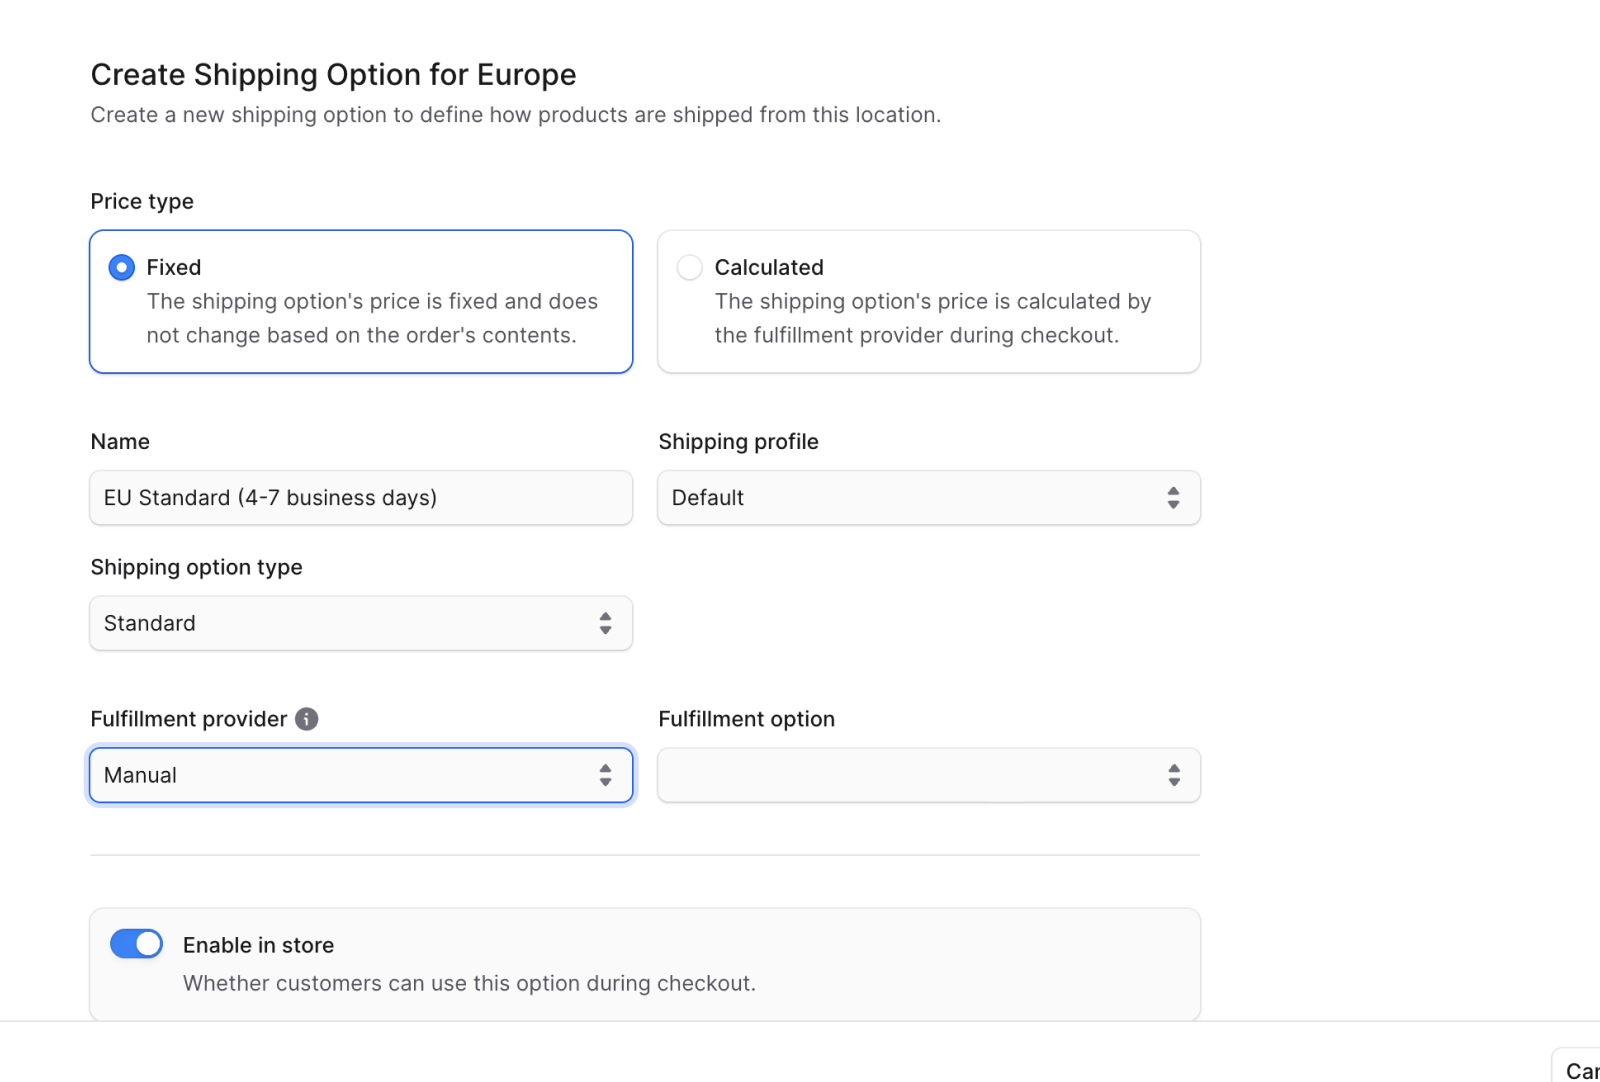This screenshot has height=1082, width=1600.
Task: Click the Fulfillment provider label text
Action: pyautogui.click(x=188, y=719)
